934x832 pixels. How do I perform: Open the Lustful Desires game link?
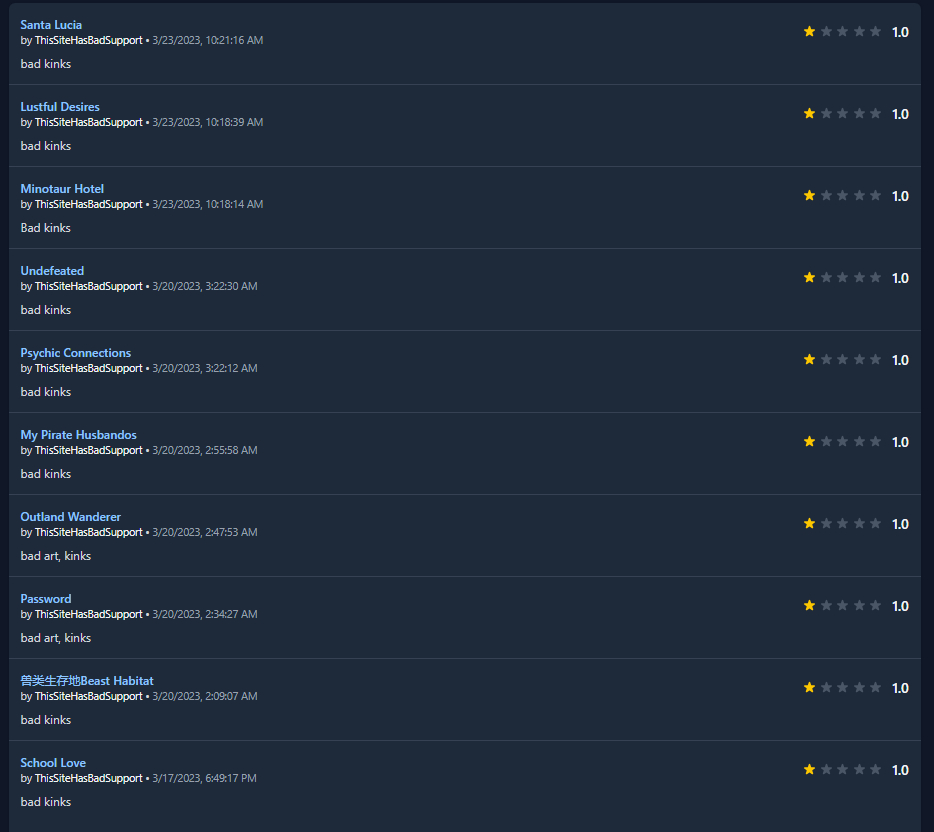click(x=60, y=107)
